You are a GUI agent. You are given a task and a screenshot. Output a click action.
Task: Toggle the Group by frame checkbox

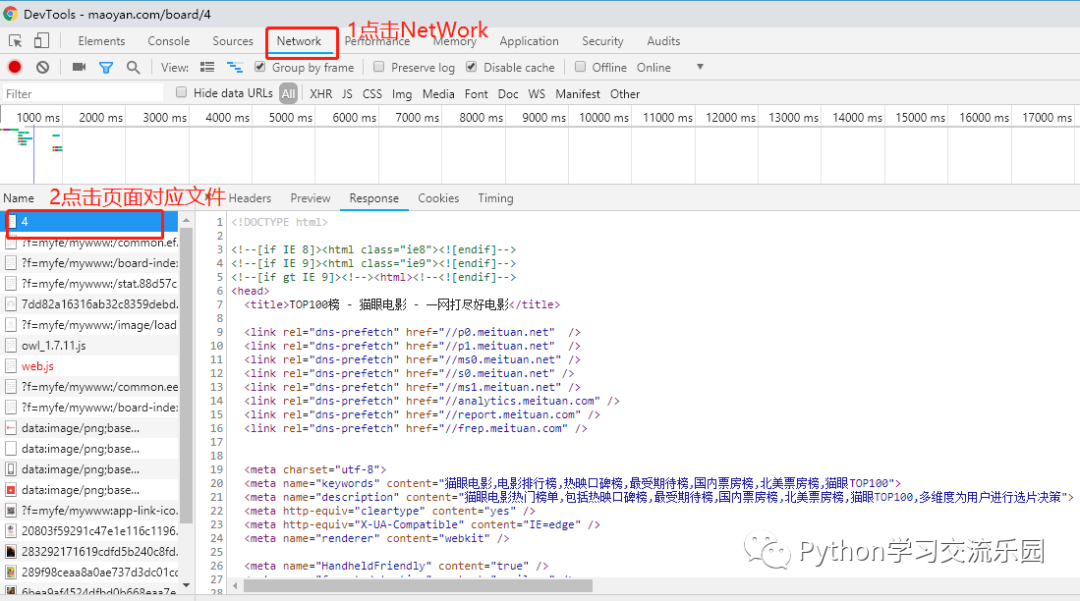260,67
